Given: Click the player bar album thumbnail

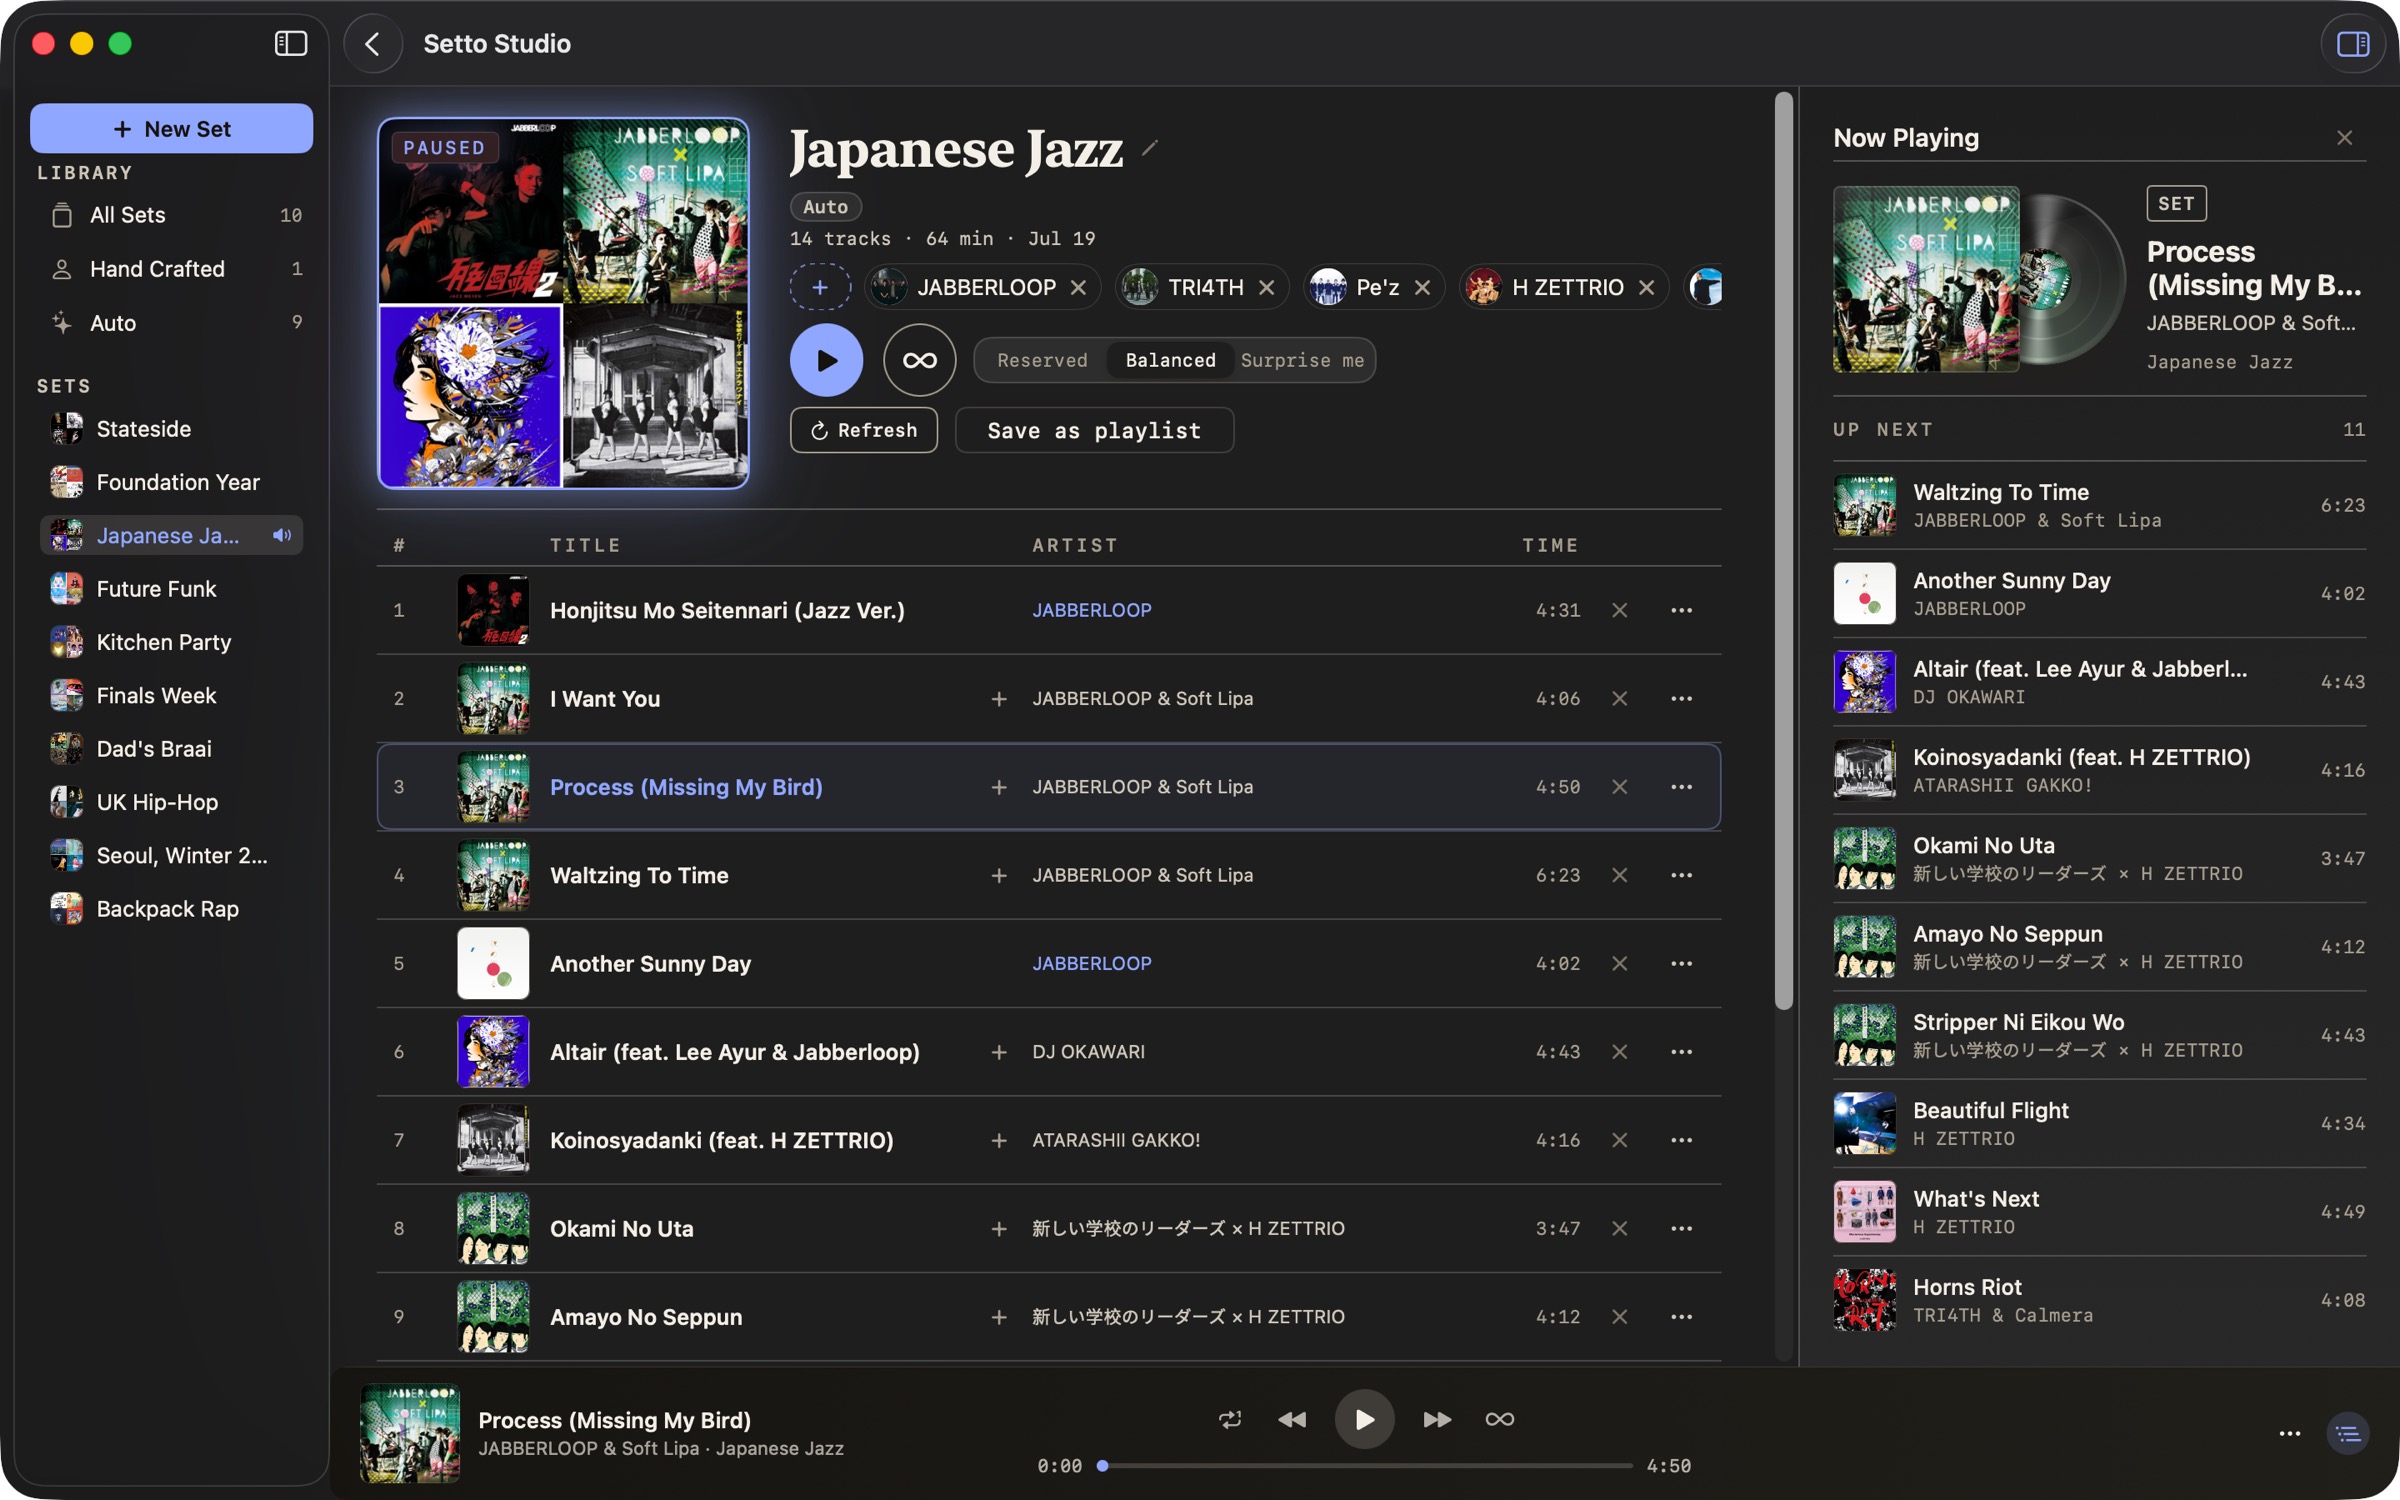Looking at the screenshot, I should (409, 1433).
